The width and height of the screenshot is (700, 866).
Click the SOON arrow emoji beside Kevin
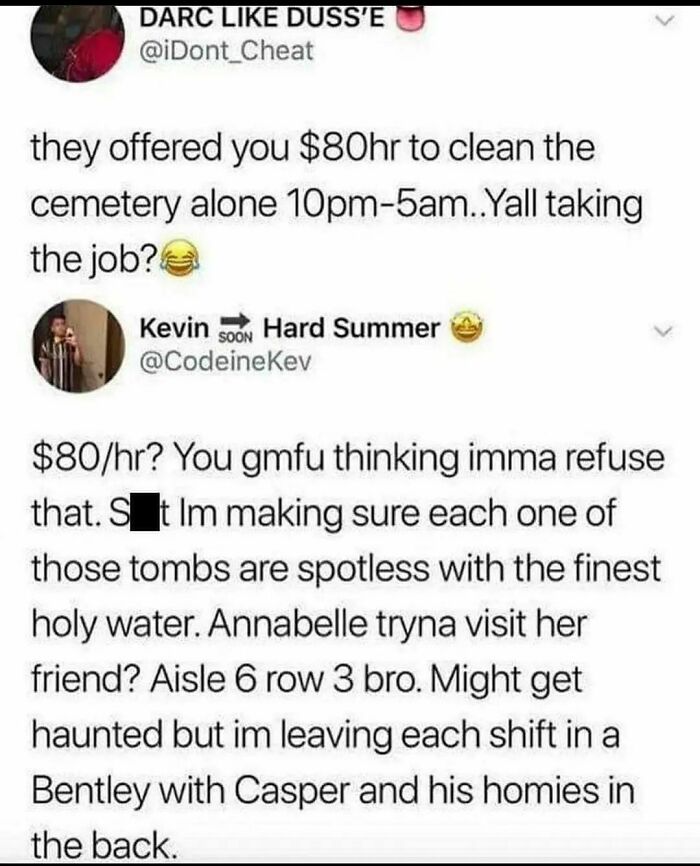[235, 328]
